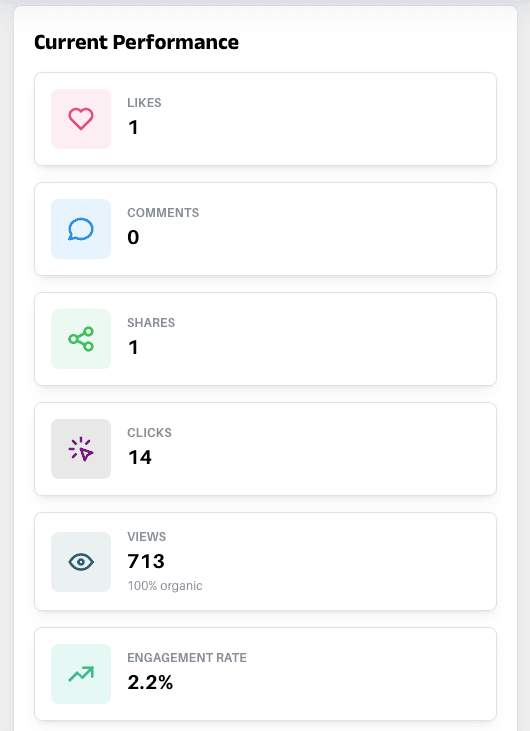Select the Shares metric card
Screen dimensions: 530x731
(265, 339)
